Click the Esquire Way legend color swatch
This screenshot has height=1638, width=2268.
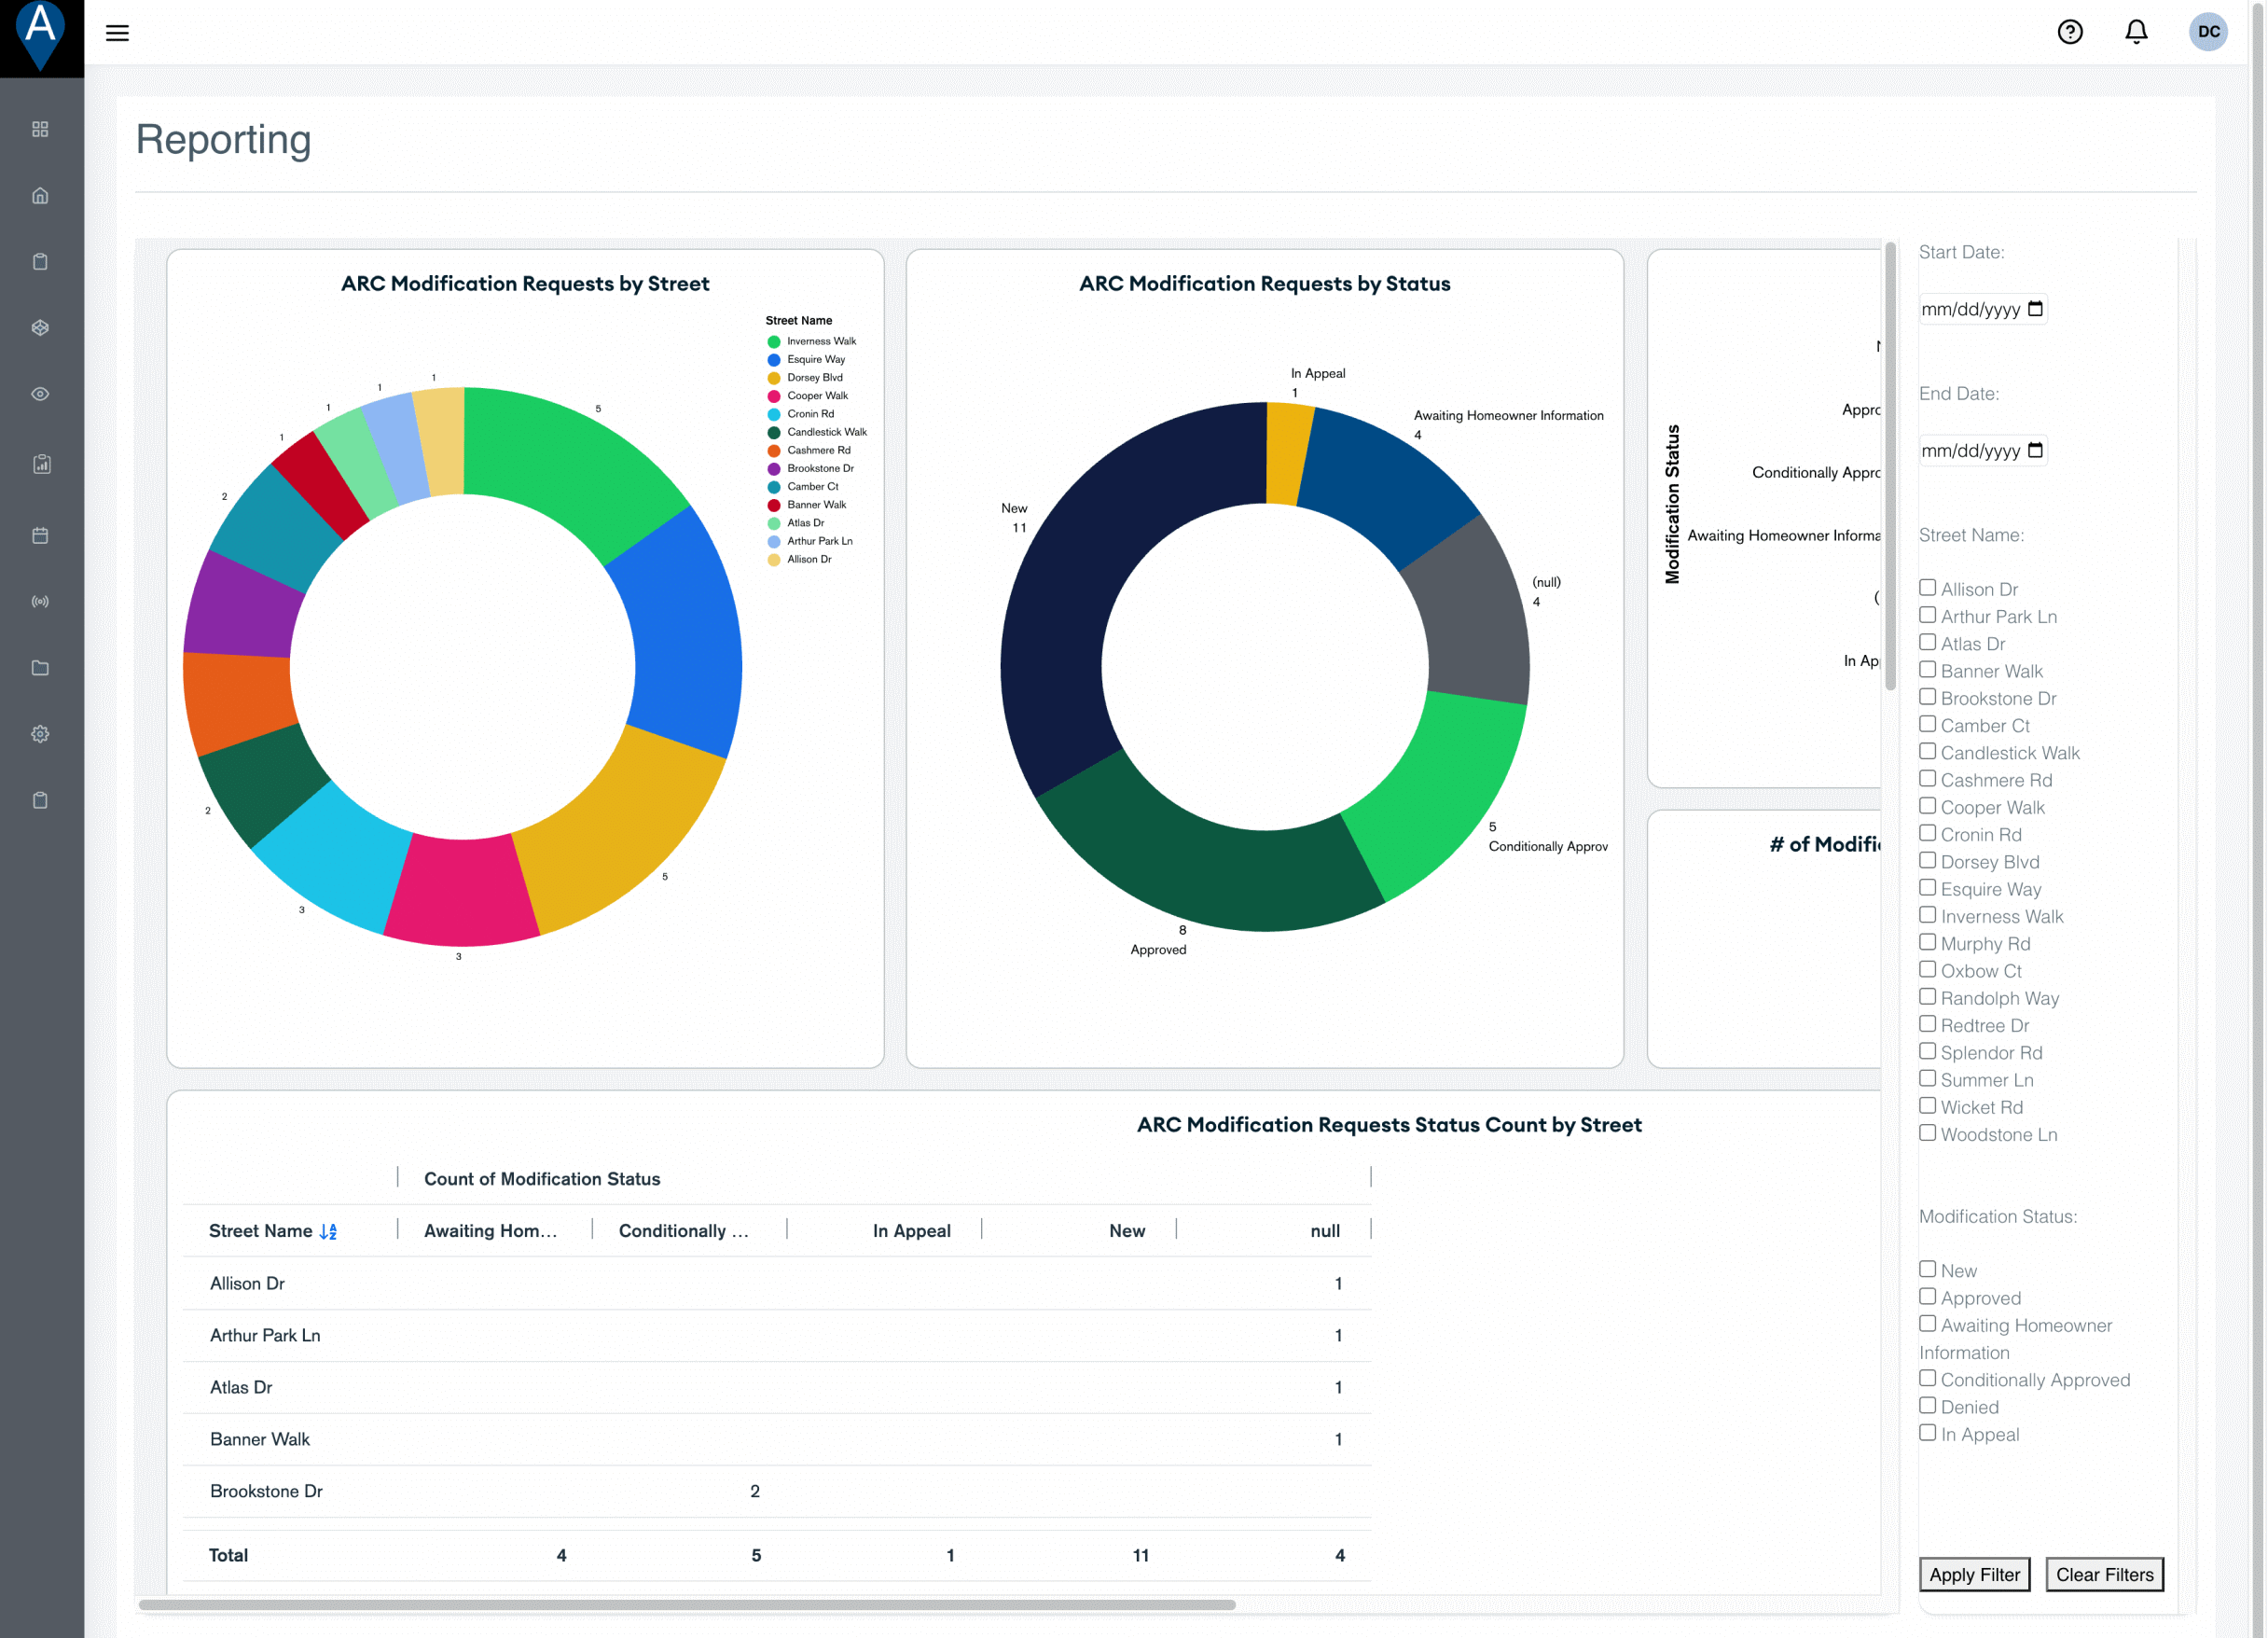[x=773, y=360]
